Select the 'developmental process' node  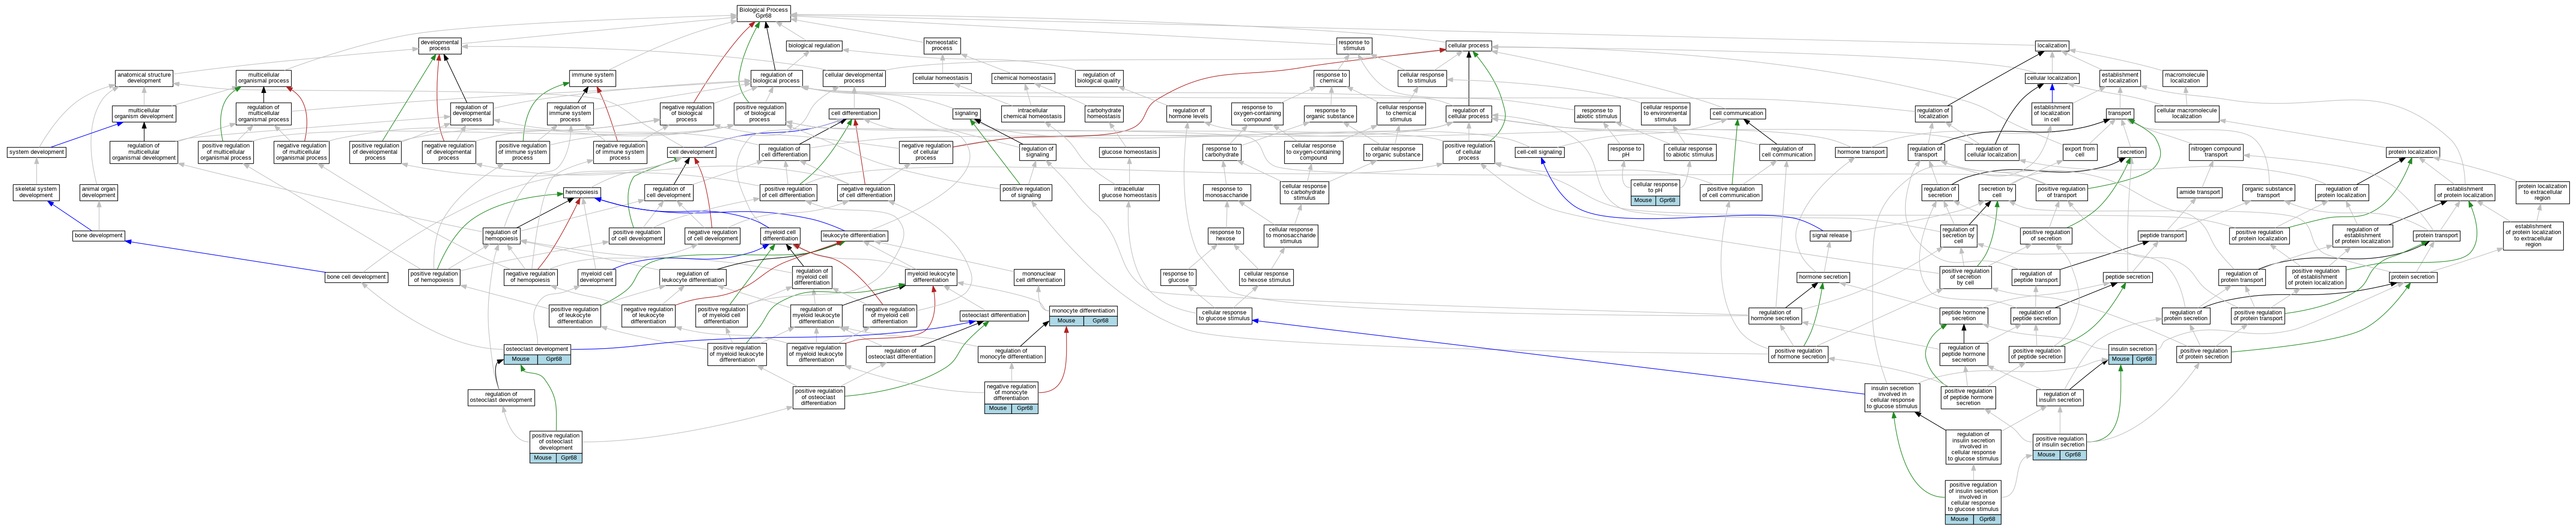pos(440,45)
